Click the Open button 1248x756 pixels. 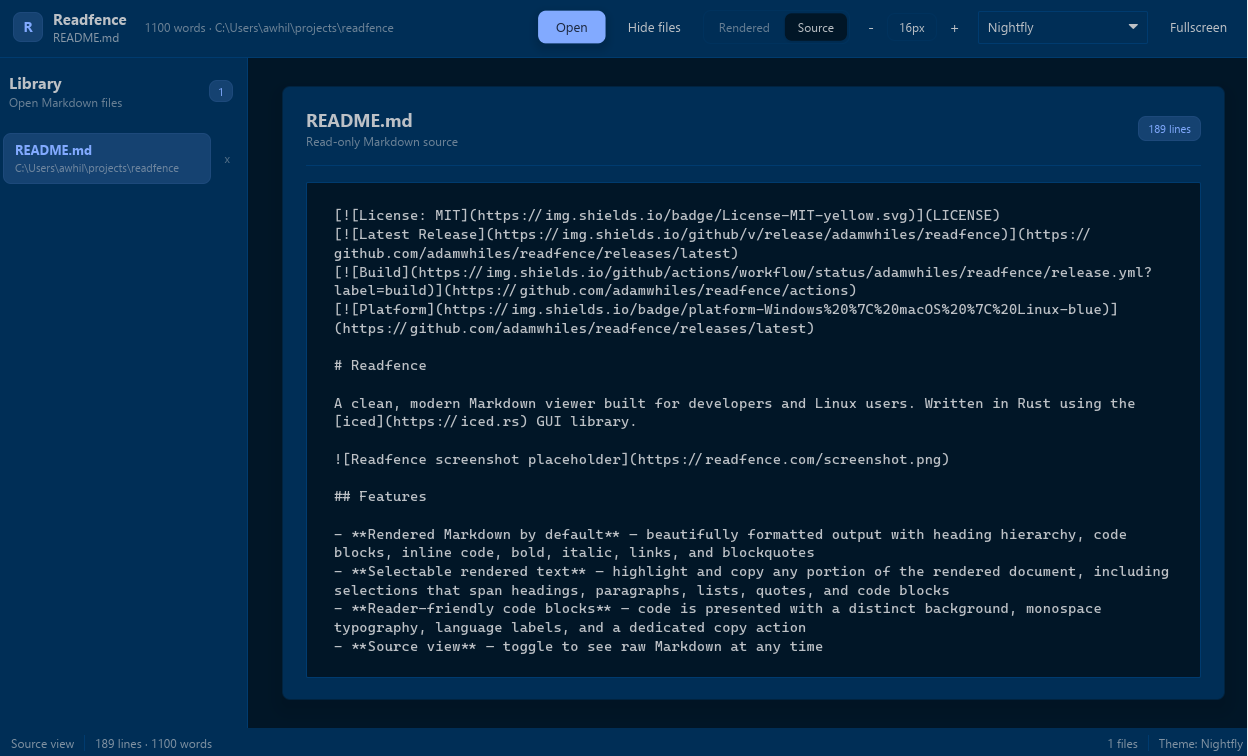point(571,27)
